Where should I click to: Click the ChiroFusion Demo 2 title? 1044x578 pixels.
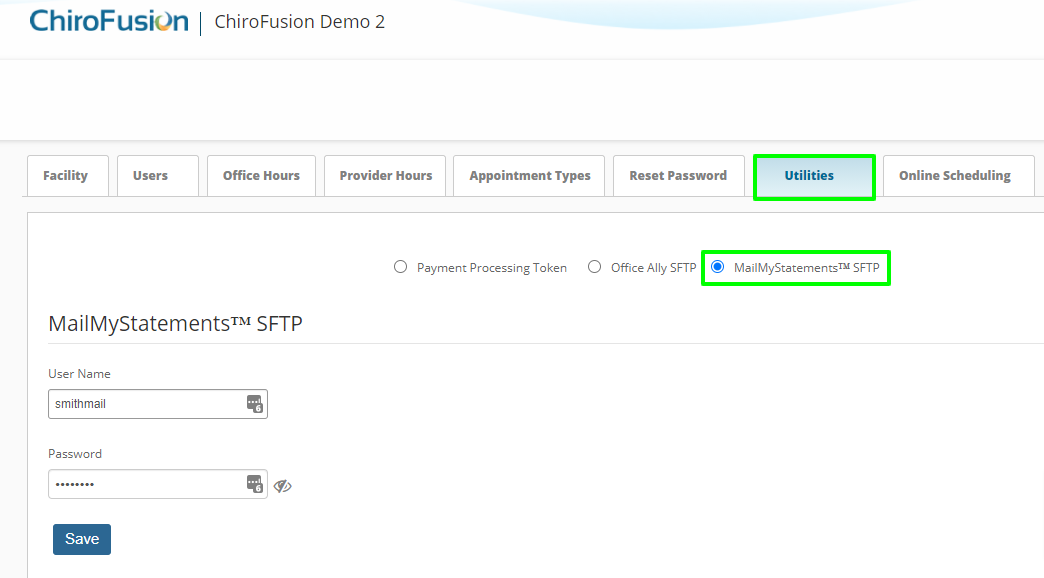[300, 22]
